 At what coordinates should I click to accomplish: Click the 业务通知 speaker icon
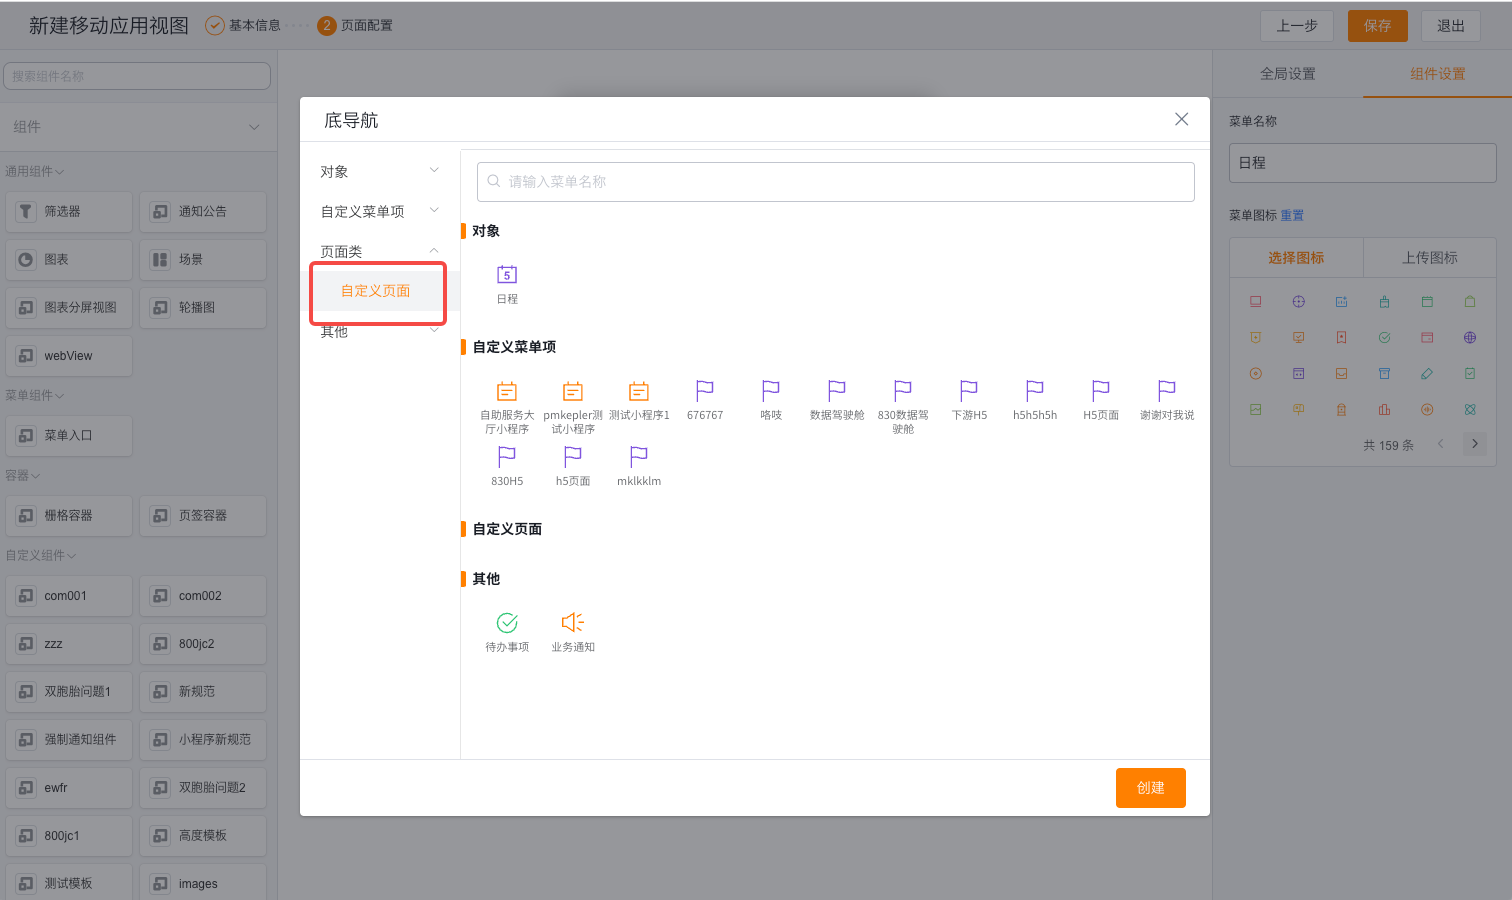tap(572, 622)
